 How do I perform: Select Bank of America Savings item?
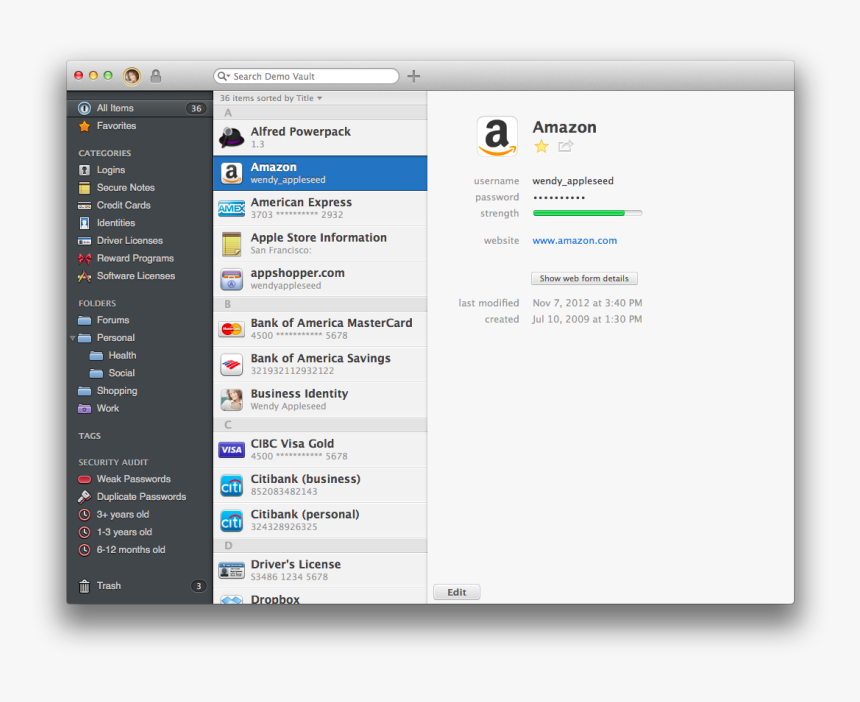click(x=320, y=364)
